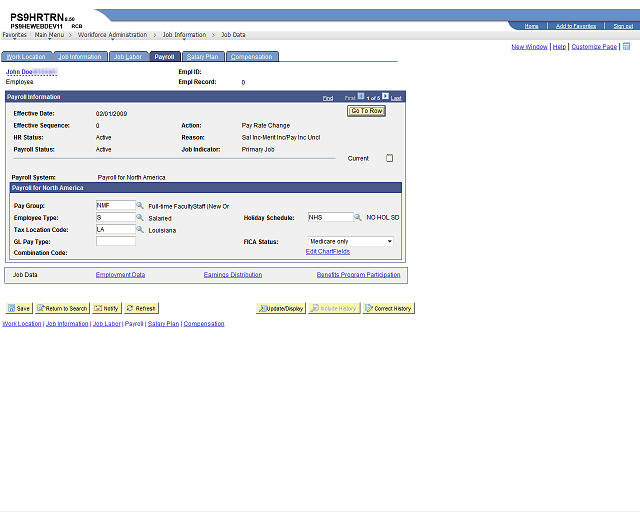Viewport: 640px width, 512px height.
Task: Save the job data record
Action: point(19,308)
